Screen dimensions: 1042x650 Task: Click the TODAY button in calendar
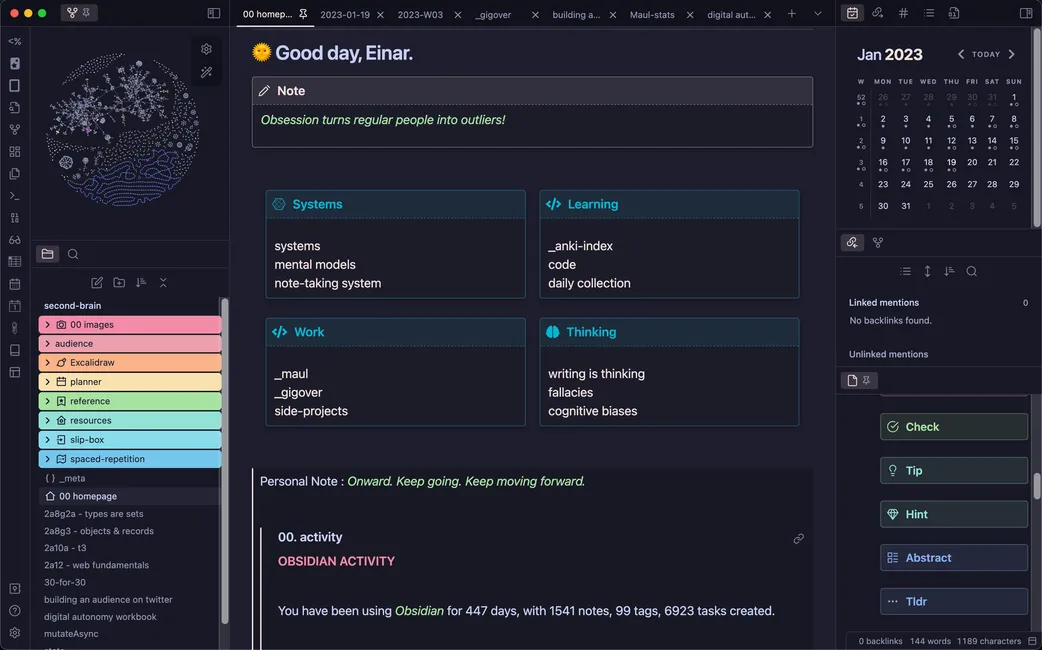click(985, 54)
